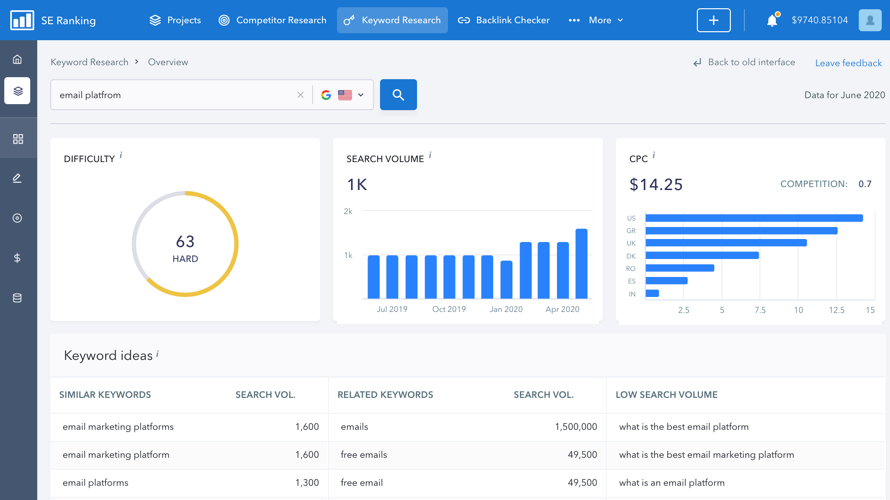Click the blue search magnifier button

[398, 95]
